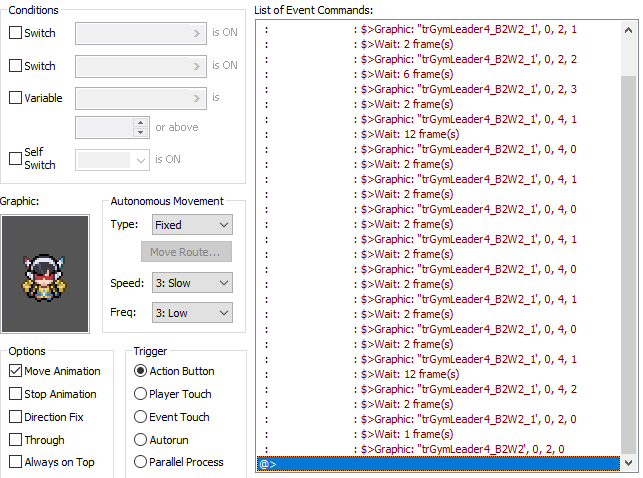Enable the Stop Animation option

pyautogui.click(x=15, y=394)
